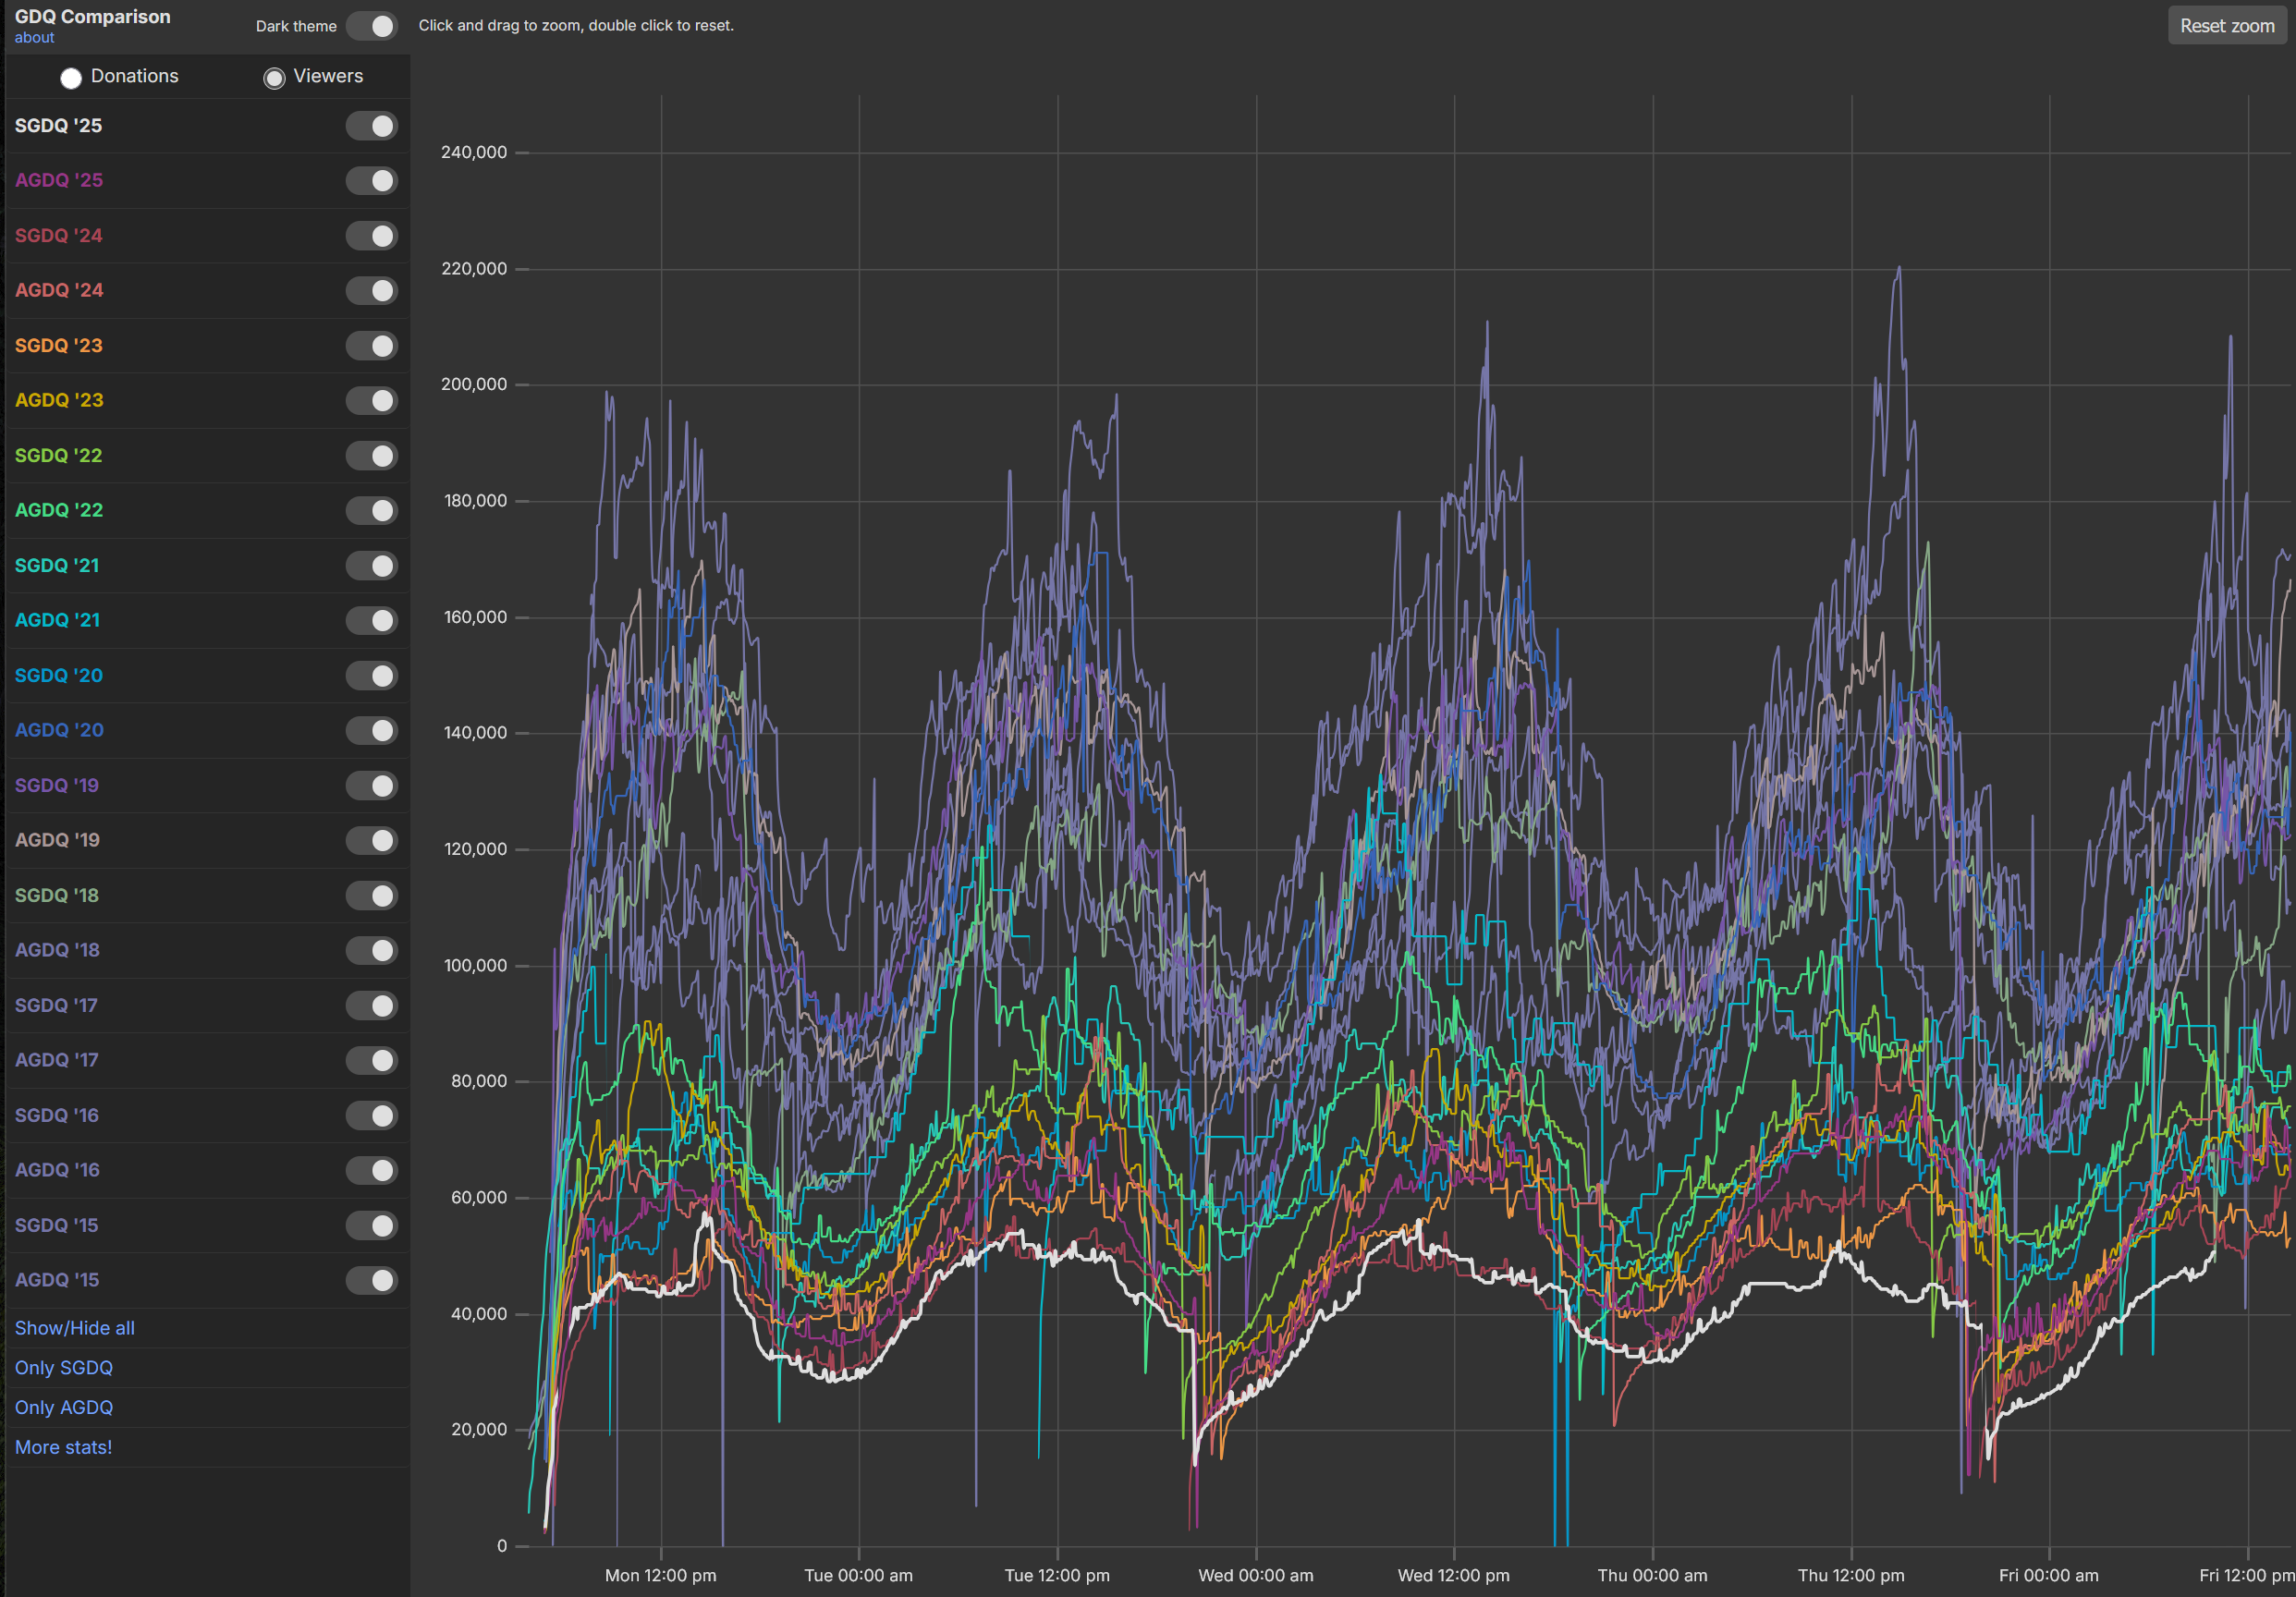The image size is (2296, 1597).
Task: Click the Only AGDQ link
Action: point(64,1408)
